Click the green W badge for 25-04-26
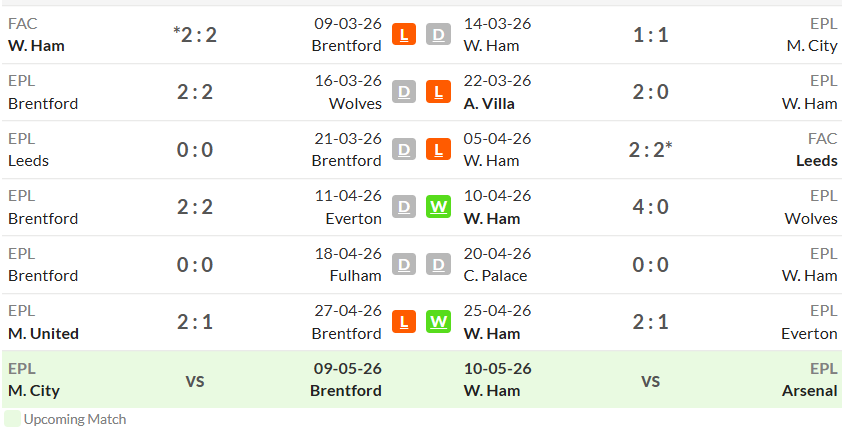Screen dimensions: 842x436 pos(438,322)
